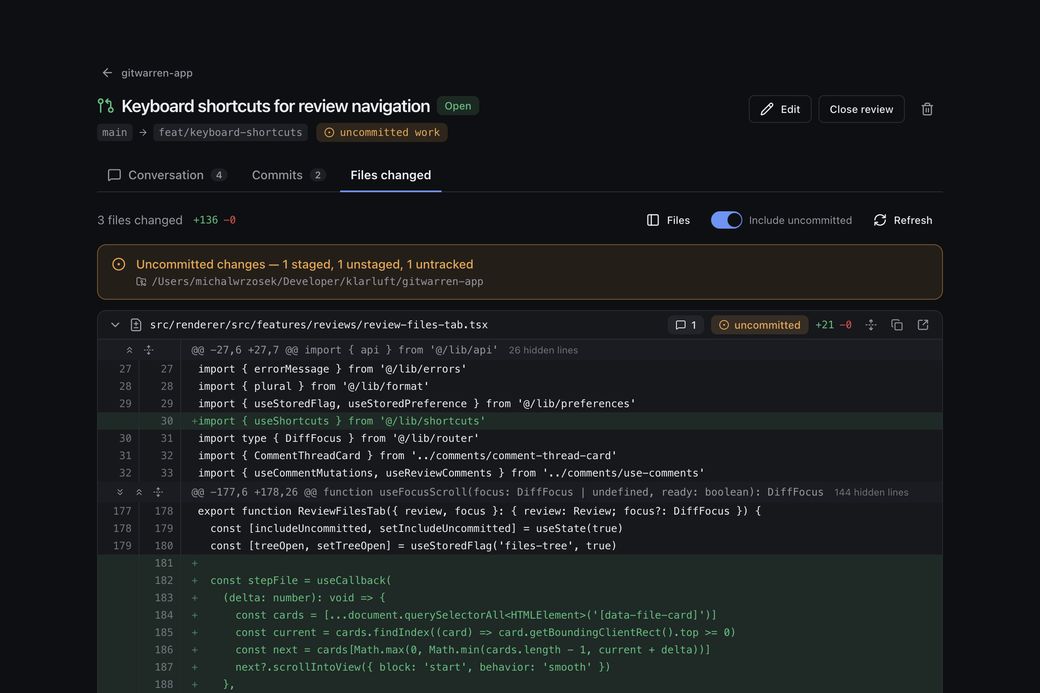Open the gitwarren-app breadcrumb link

click(157, 73)
